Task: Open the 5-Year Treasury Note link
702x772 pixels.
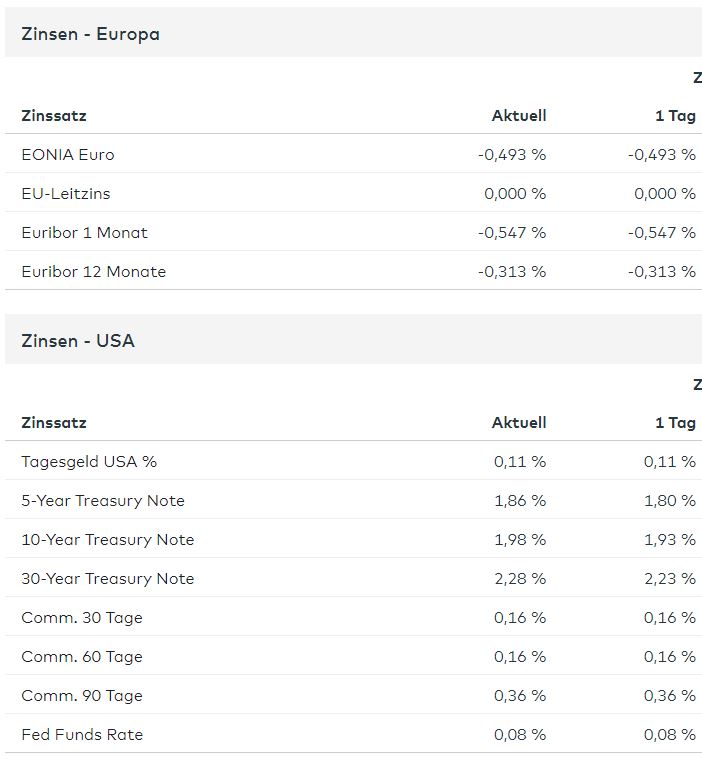Action: click(103, 501)
